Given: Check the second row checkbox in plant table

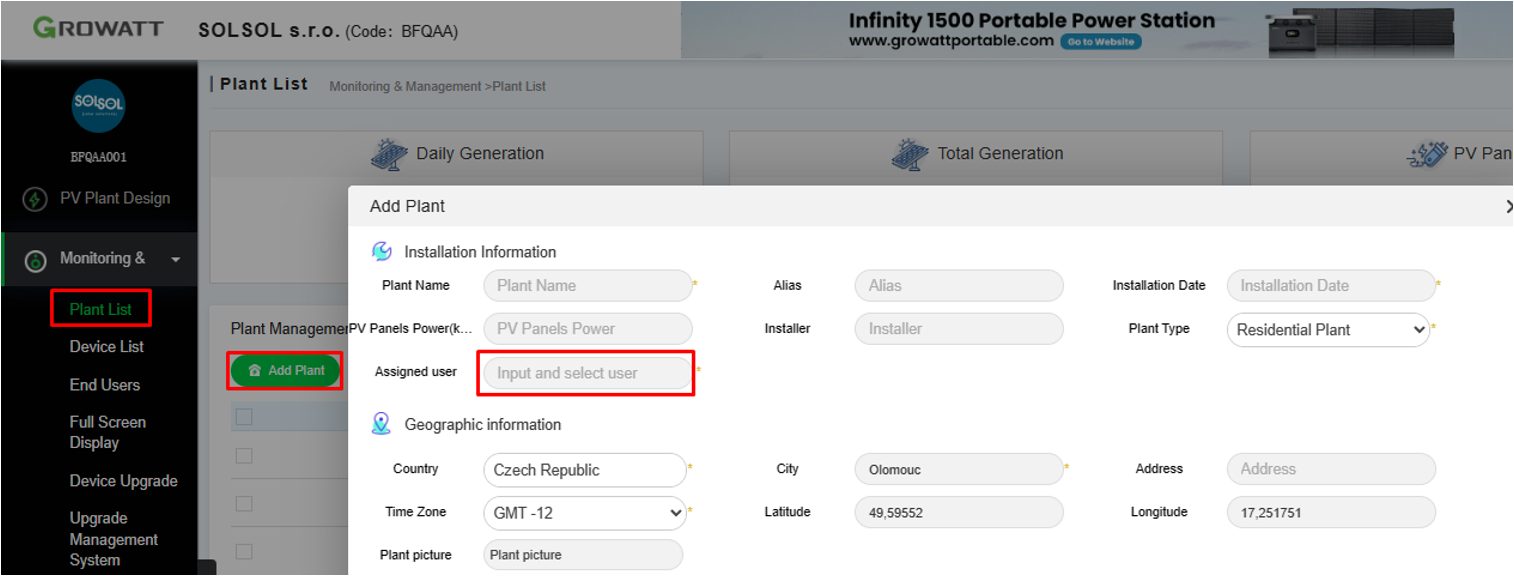Looking at the screenshot, I should (x=244, y=503).
